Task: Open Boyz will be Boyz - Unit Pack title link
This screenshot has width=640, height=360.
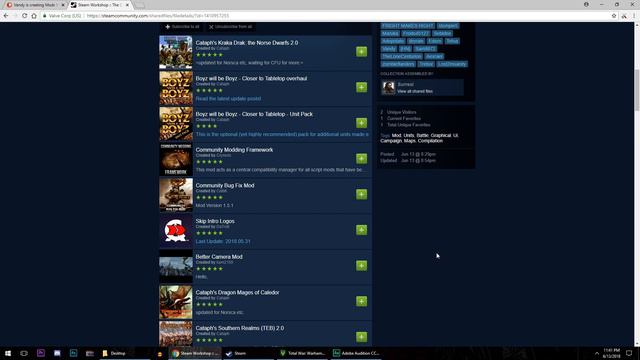Action: pyautogui.click(x=254, y=114)
